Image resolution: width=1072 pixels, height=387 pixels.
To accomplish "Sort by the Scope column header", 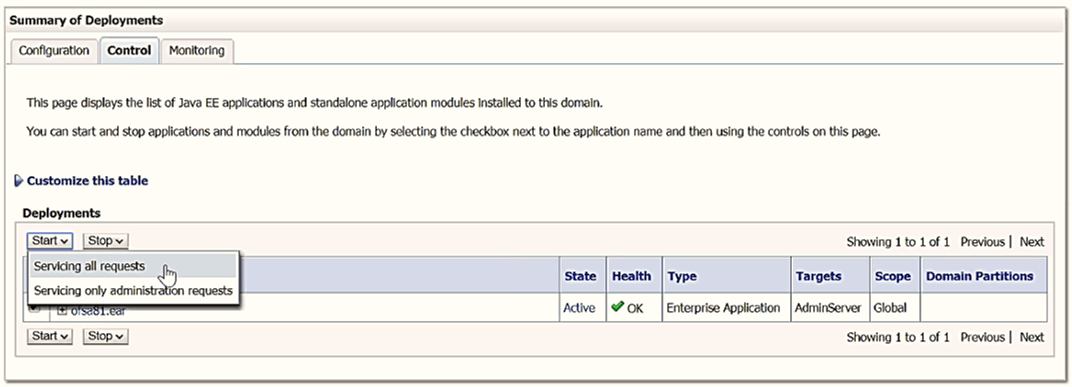I will click(892, 276).
